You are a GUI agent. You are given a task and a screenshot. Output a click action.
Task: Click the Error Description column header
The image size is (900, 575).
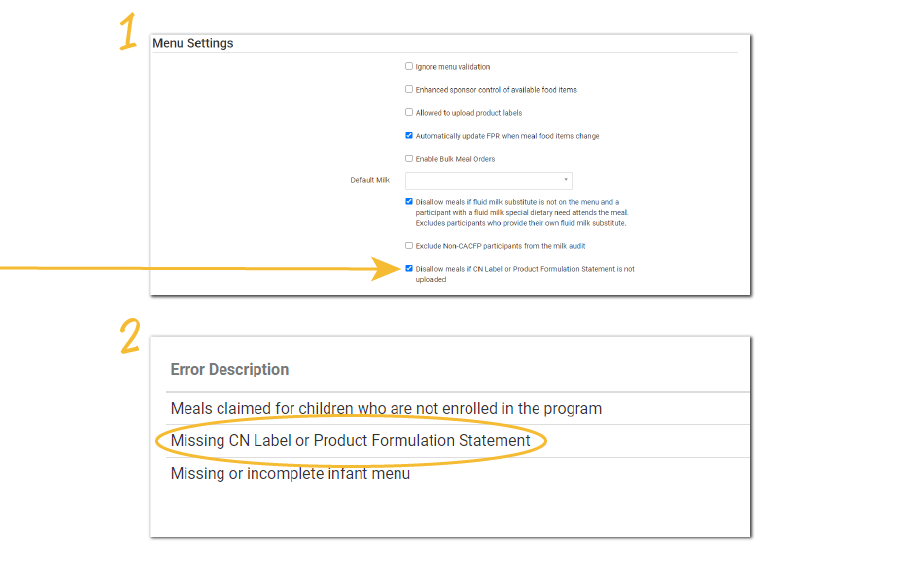pyautogui.click(x=230, y=370)
